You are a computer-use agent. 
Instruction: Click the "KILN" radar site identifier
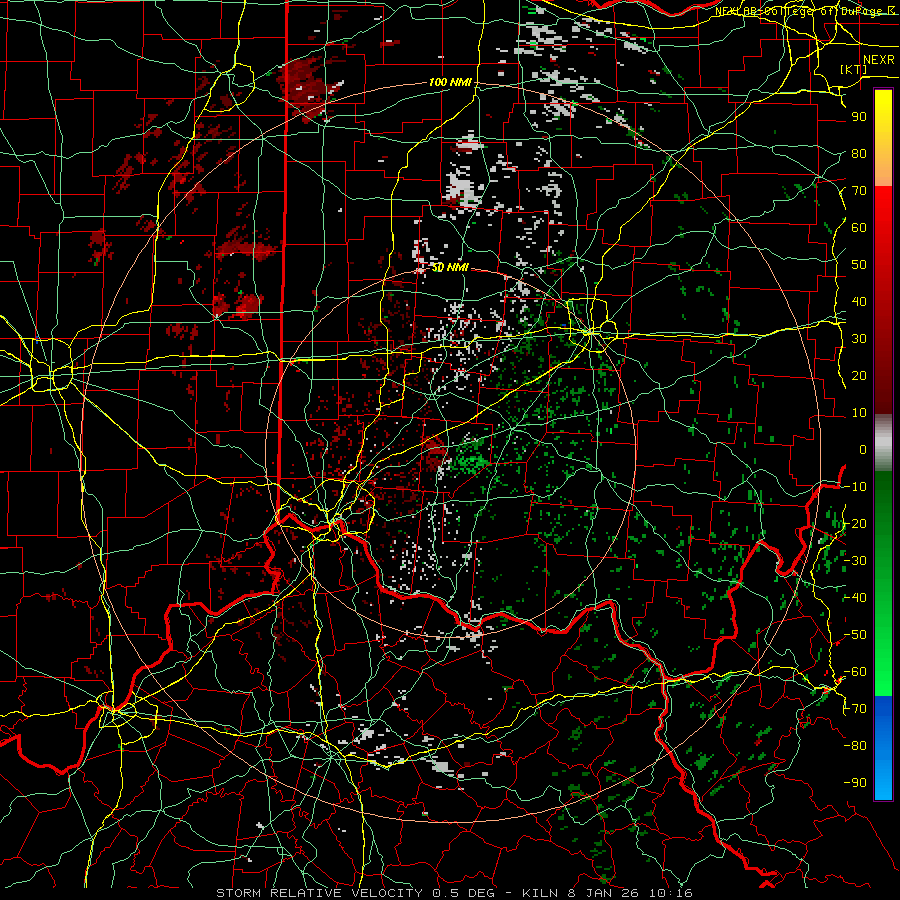pyautogui.click(x=540, y=893)
